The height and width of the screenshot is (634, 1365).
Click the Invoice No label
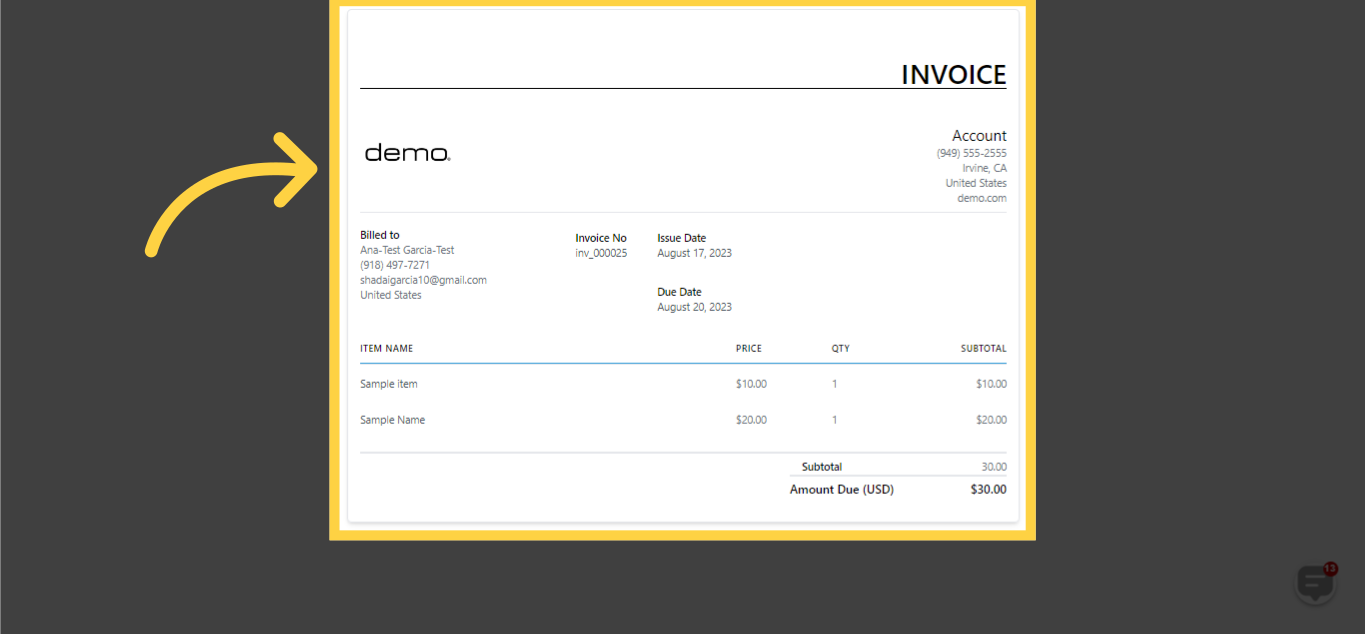pos(601,238)
